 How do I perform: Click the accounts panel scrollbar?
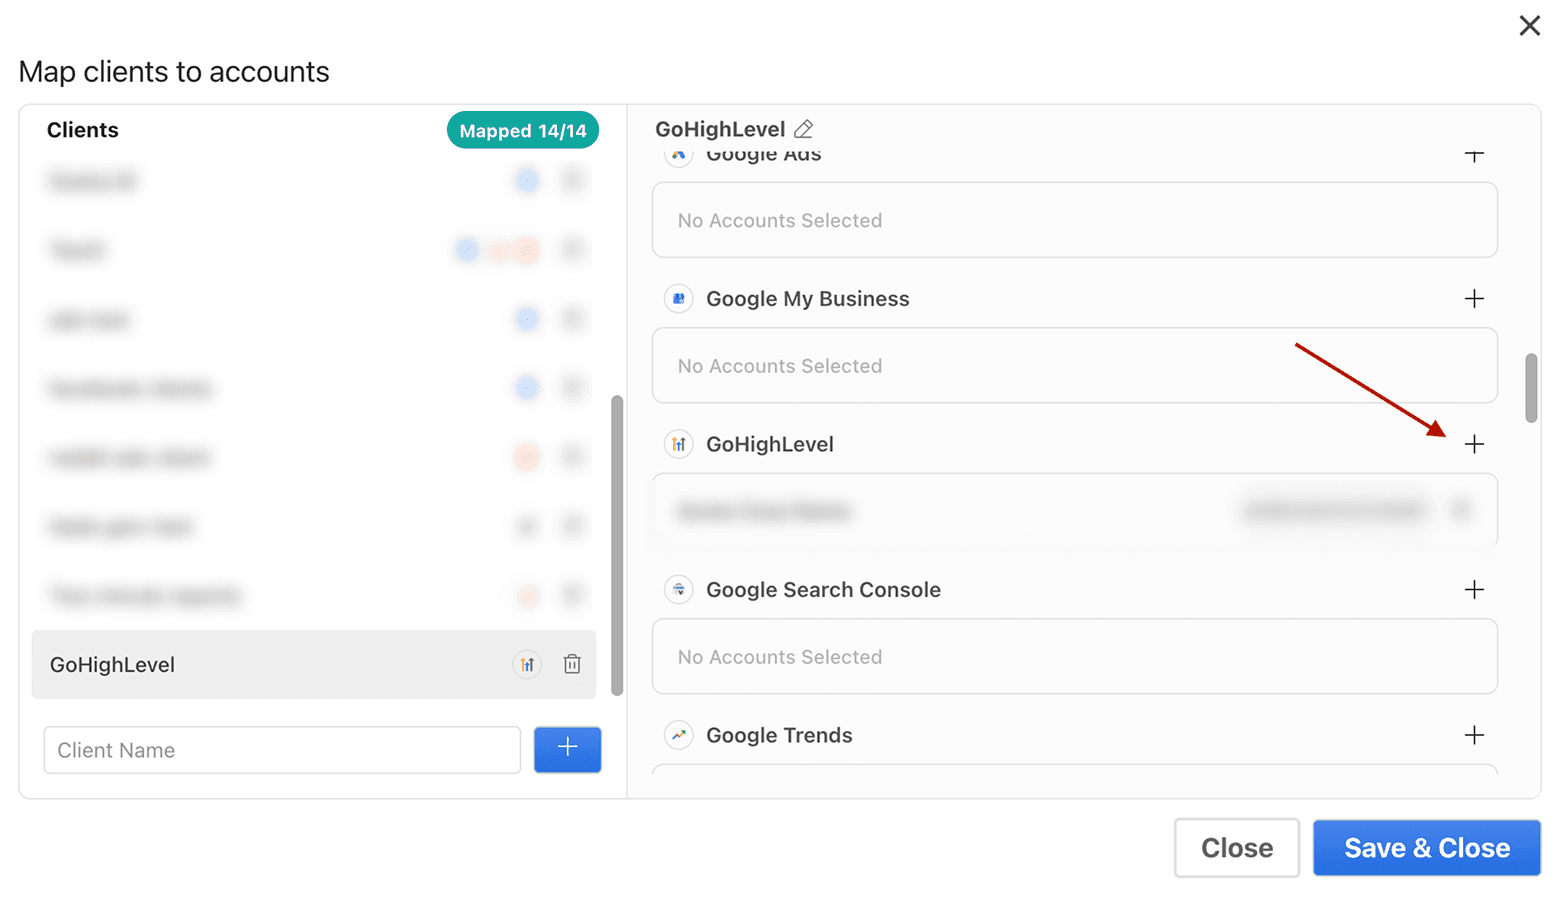coord(1531,388)
